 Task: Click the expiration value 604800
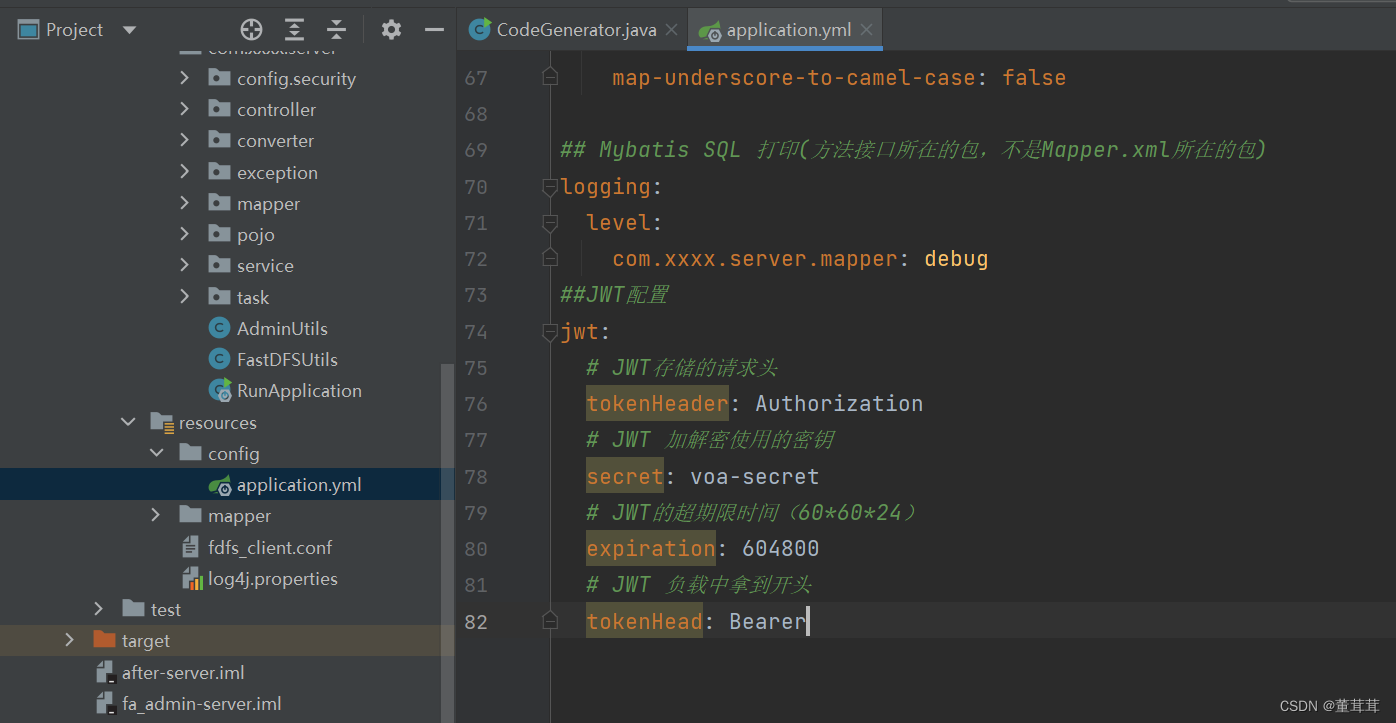coord(781,549)
